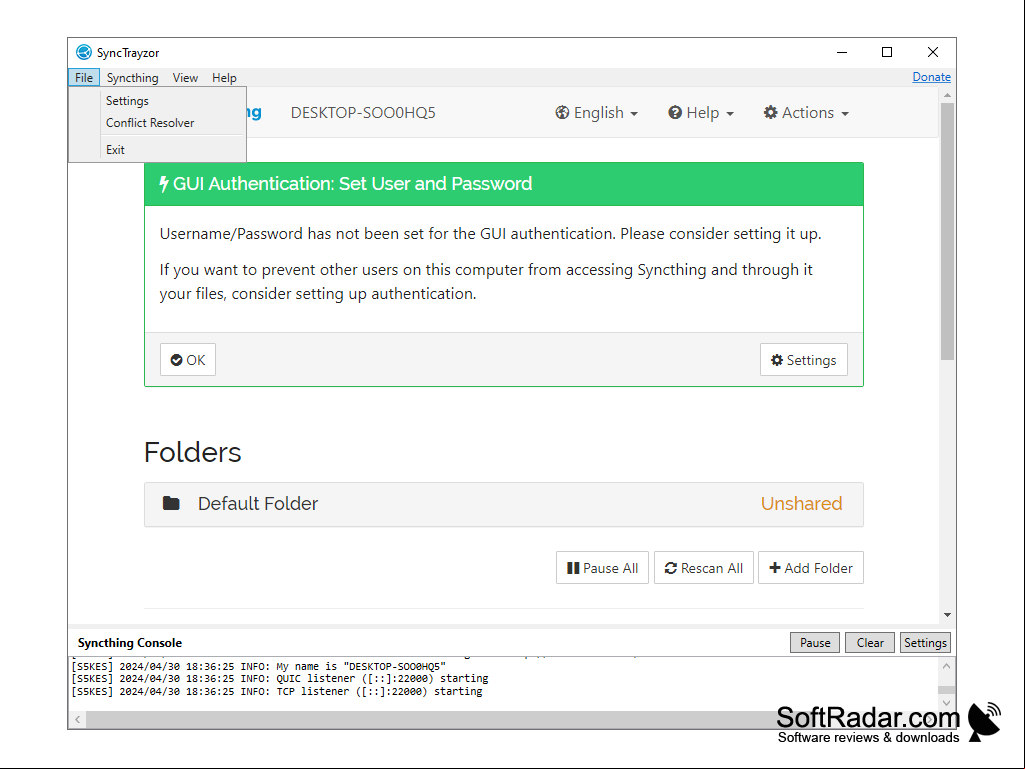The image size is (1025, 769).
Task: Select Conflict Resolver from the File menu
Action: point(150,123)
